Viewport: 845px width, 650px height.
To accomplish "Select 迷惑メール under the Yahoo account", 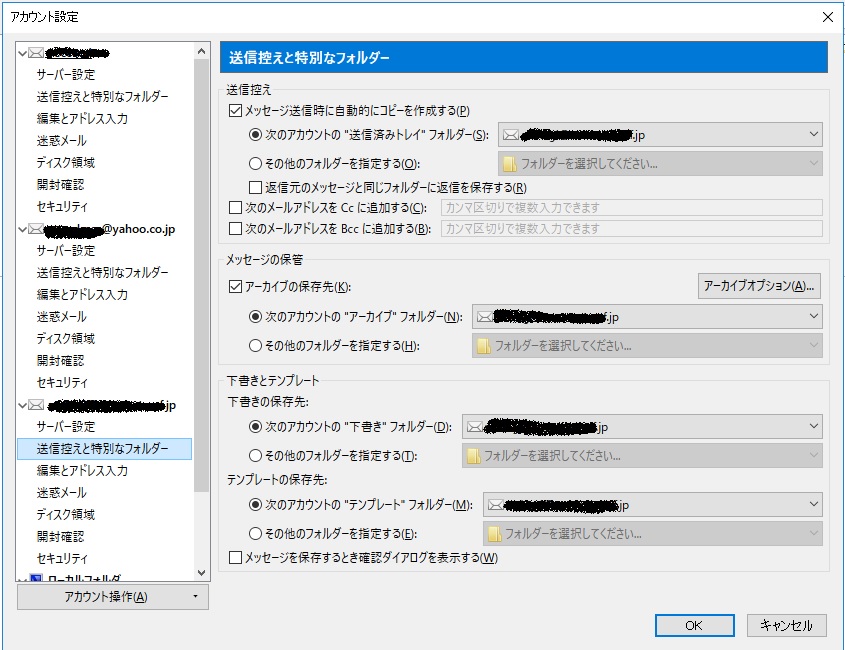I will click(62, 316).
